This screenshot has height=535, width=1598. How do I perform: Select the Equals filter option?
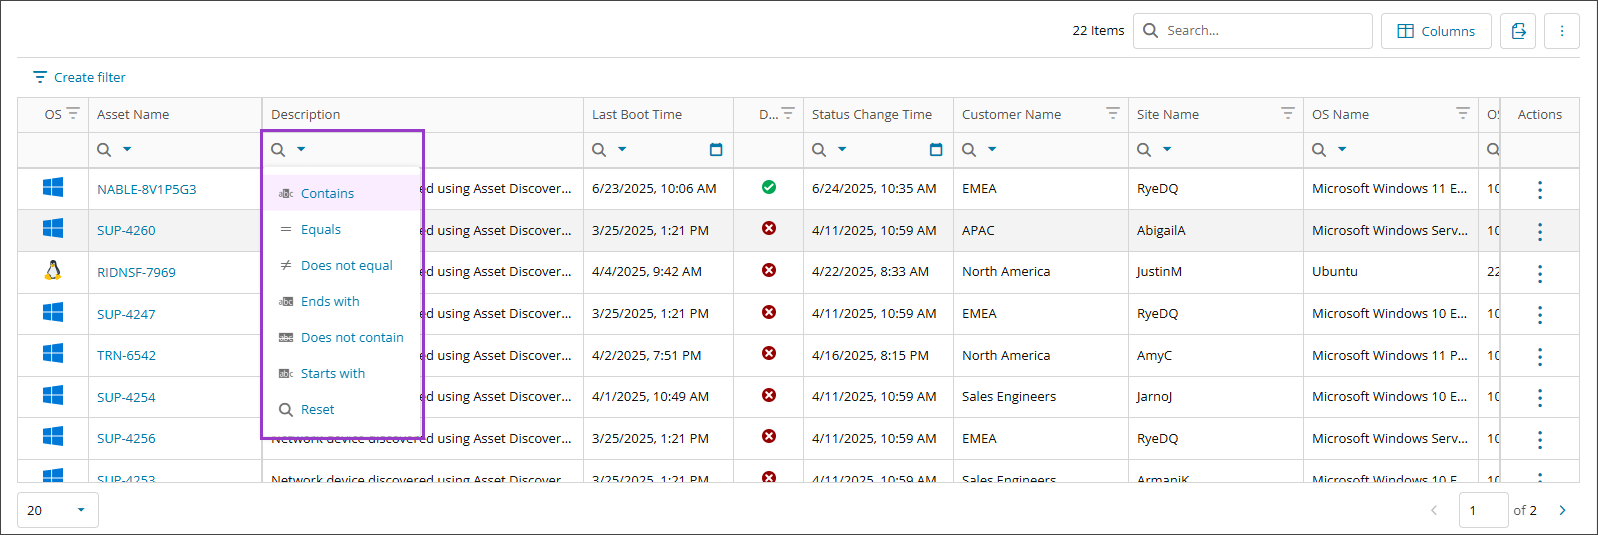tap(321, 230)
